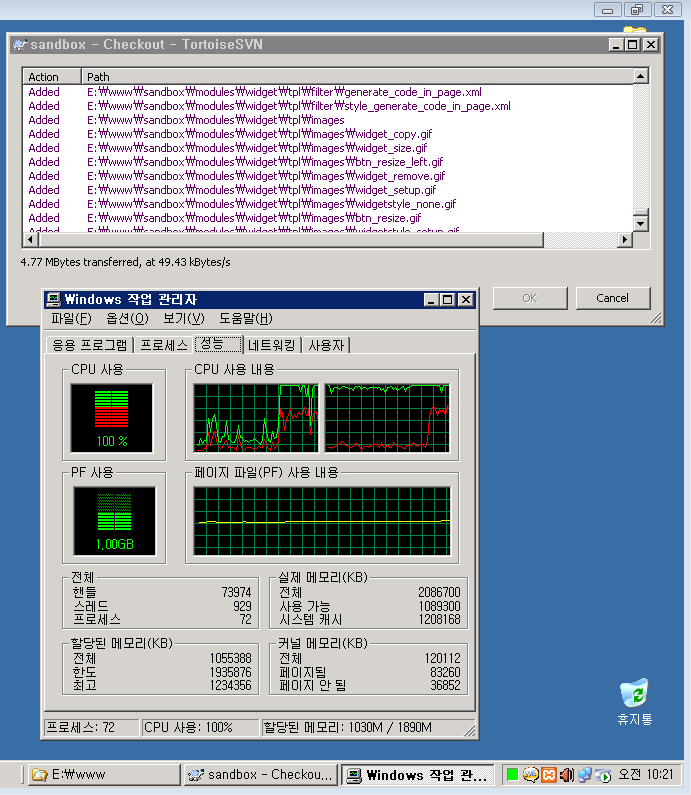Click the 핸들 count value 73974
The height and width of the screenshot is (795, 691).
(236, 592)
